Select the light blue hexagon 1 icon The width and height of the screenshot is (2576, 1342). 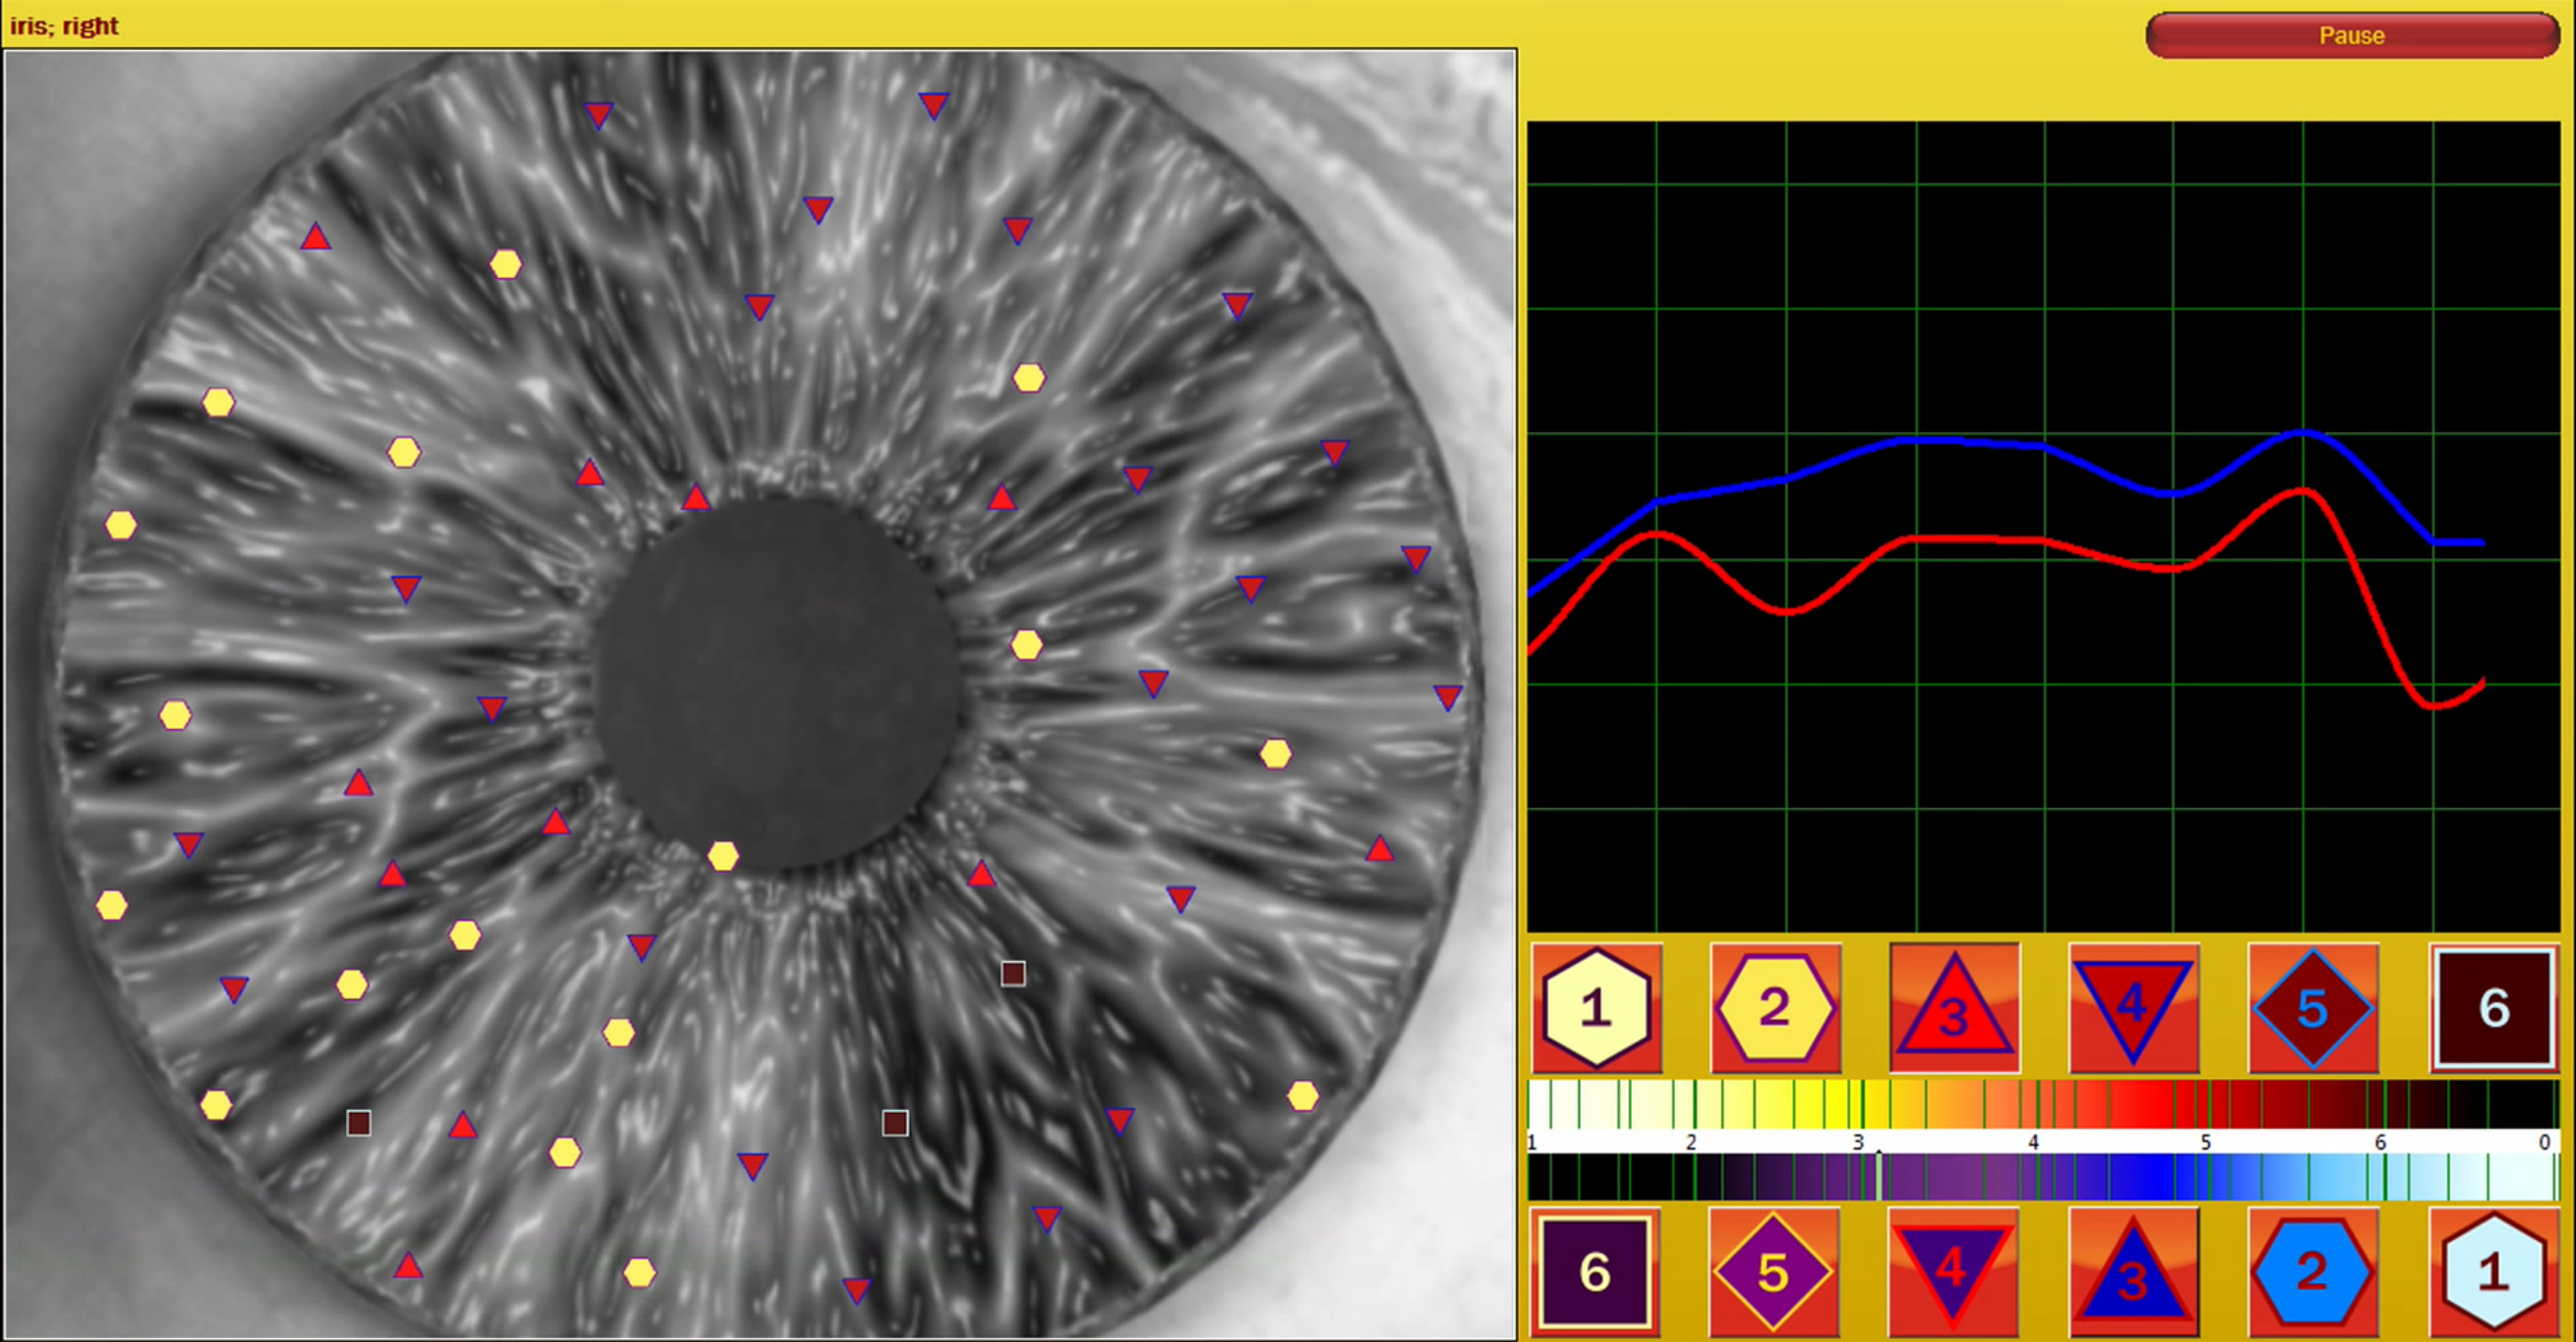[x=2494, y=1272]
